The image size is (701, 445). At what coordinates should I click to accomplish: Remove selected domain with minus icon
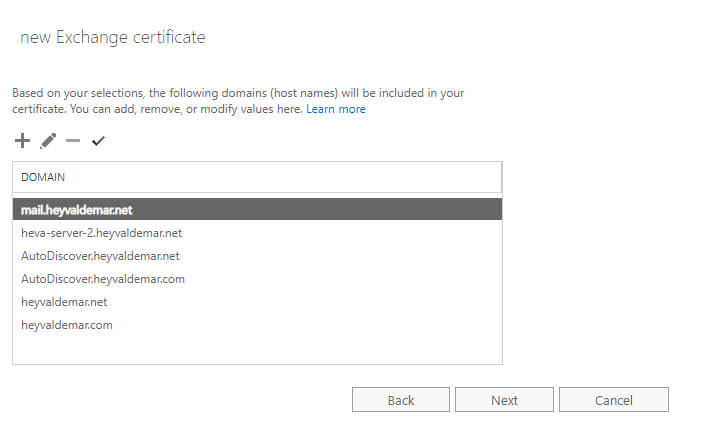click(x=73, y=141)
